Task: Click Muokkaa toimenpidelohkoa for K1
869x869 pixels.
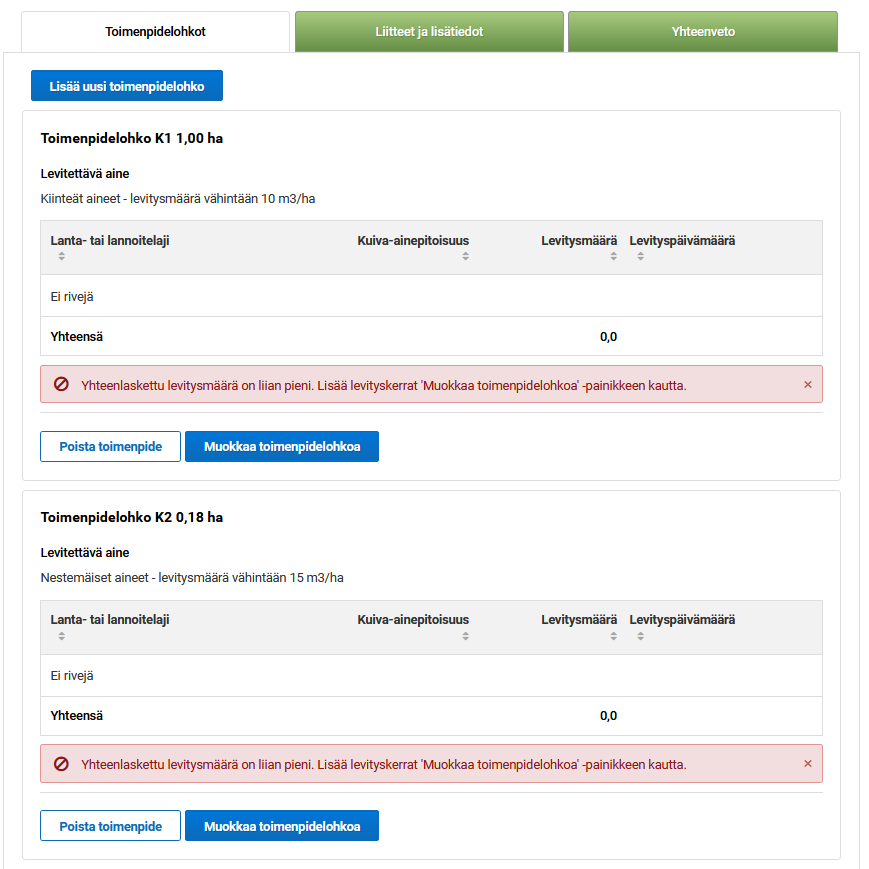Action: coord(282,447)
